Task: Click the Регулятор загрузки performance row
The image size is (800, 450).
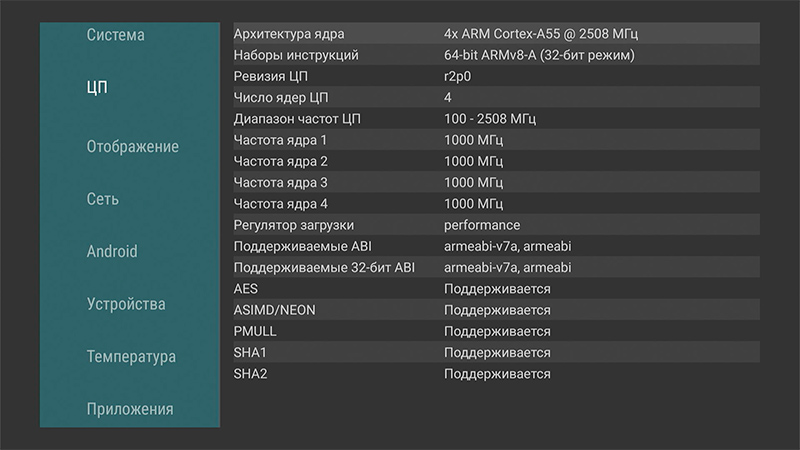Action: coord(495,225)
